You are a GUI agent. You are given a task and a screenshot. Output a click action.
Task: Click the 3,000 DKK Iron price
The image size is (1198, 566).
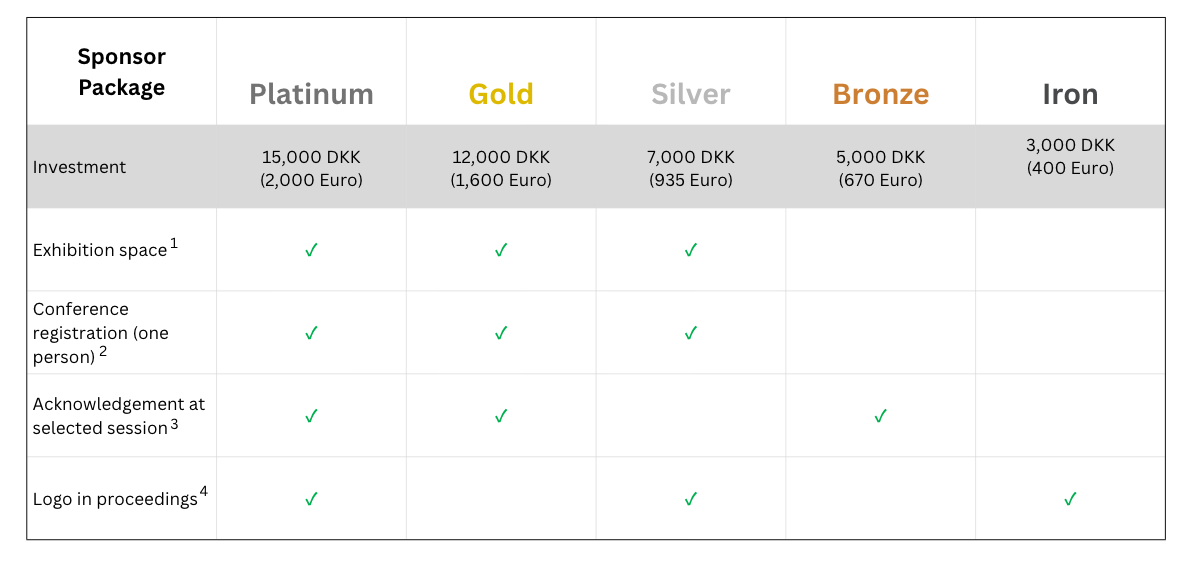pos(1070,146)
